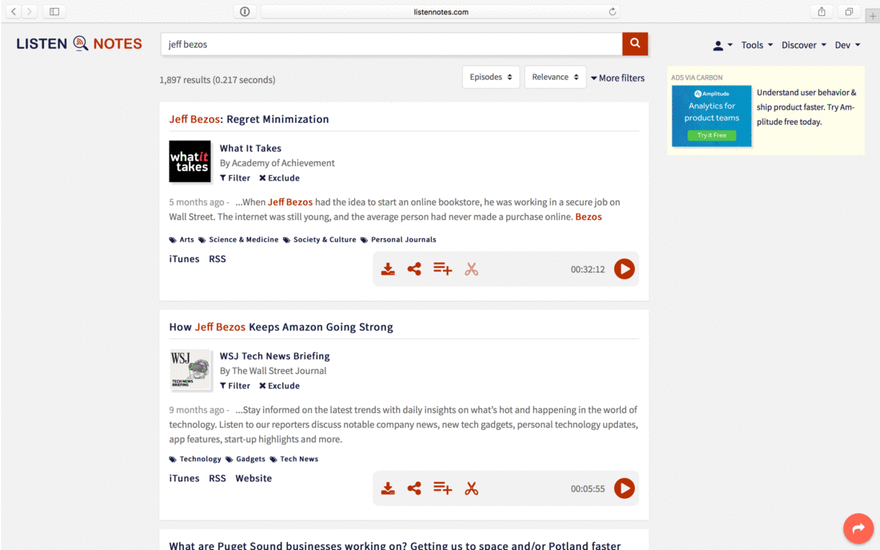The height and width of the screenshot is (550, 880).
Task: Open the Tools menu
Action: (x=757, y=45)
